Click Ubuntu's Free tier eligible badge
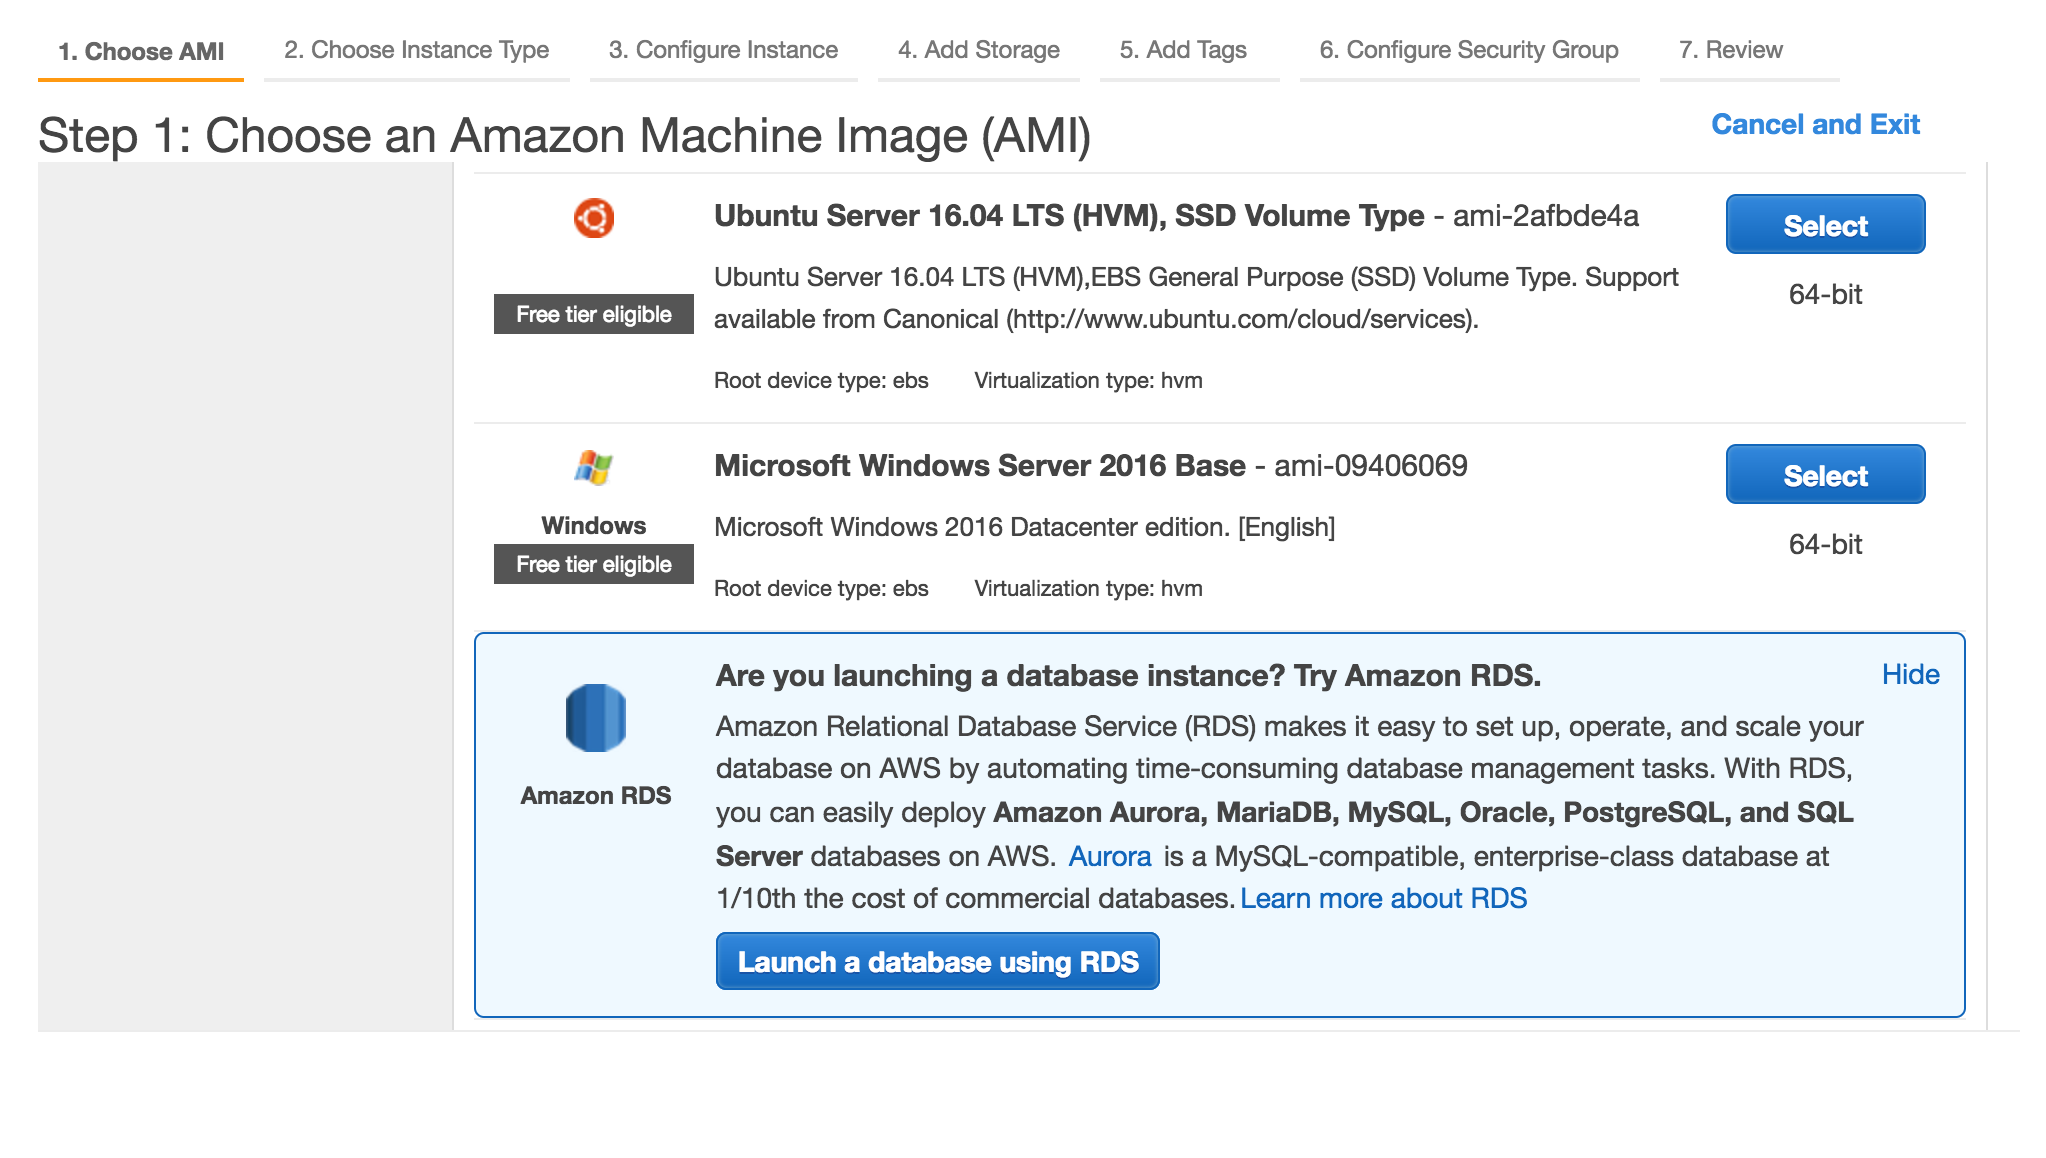 593,315
